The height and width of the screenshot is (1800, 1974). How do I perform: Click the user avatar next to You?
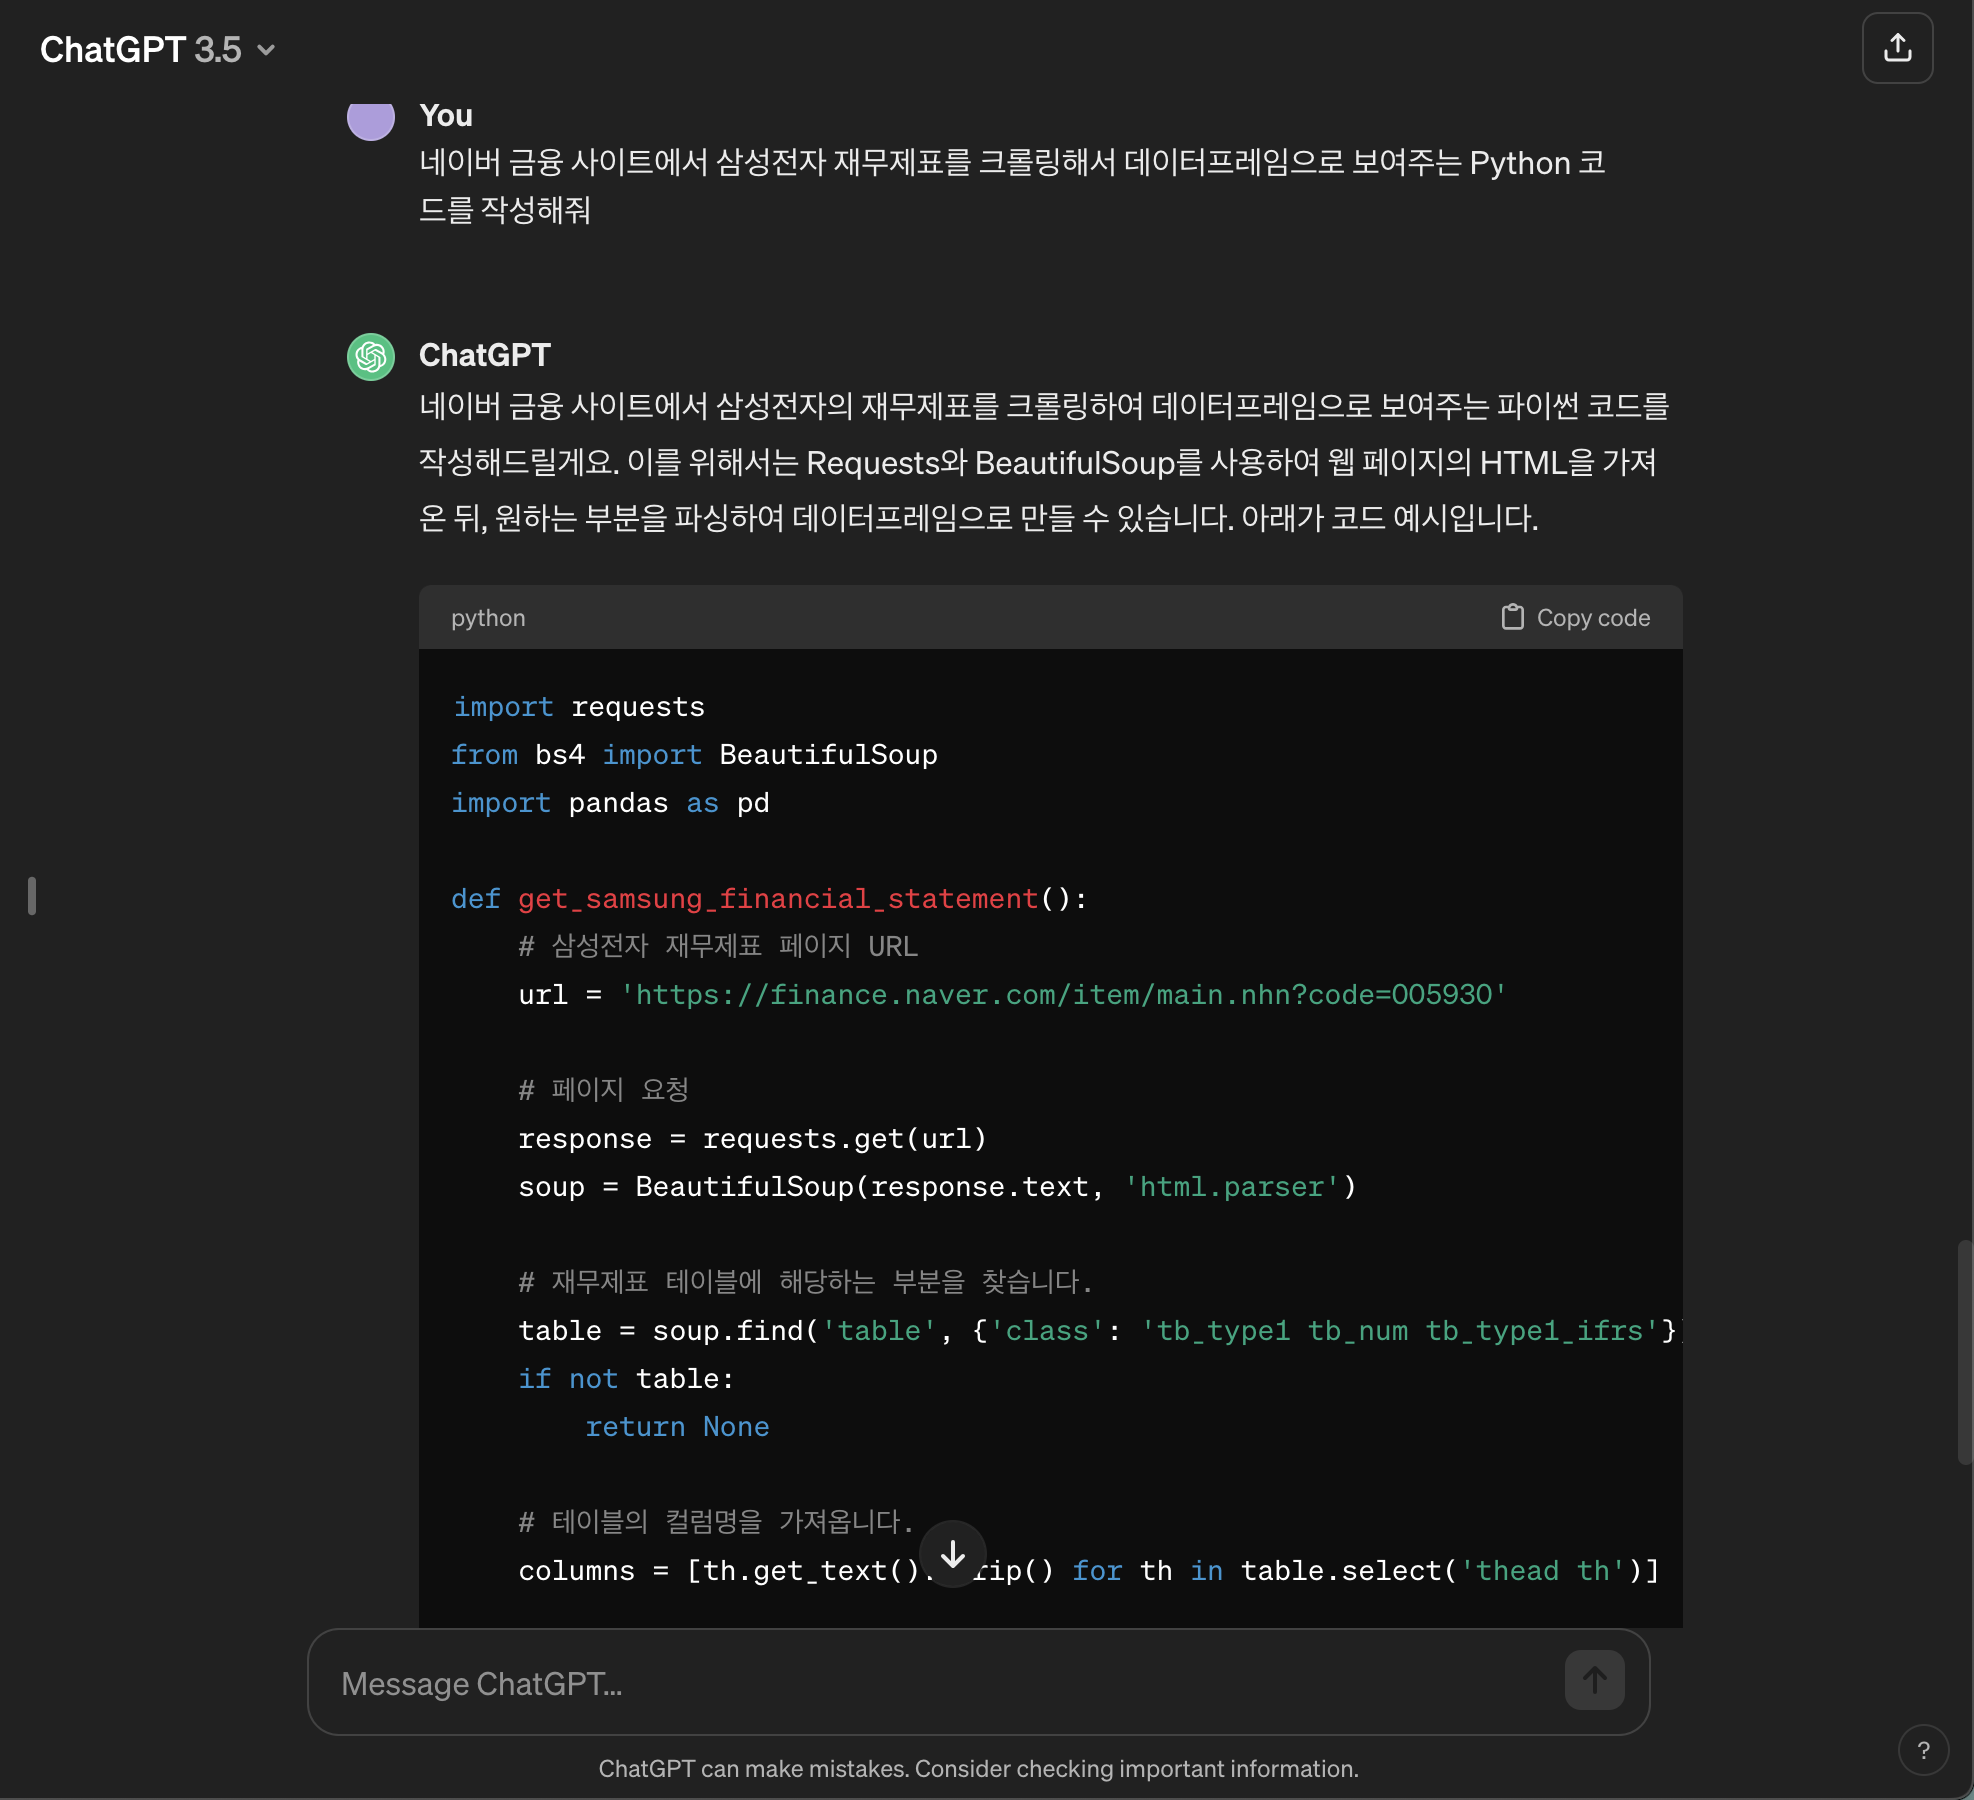coord(371,120)
